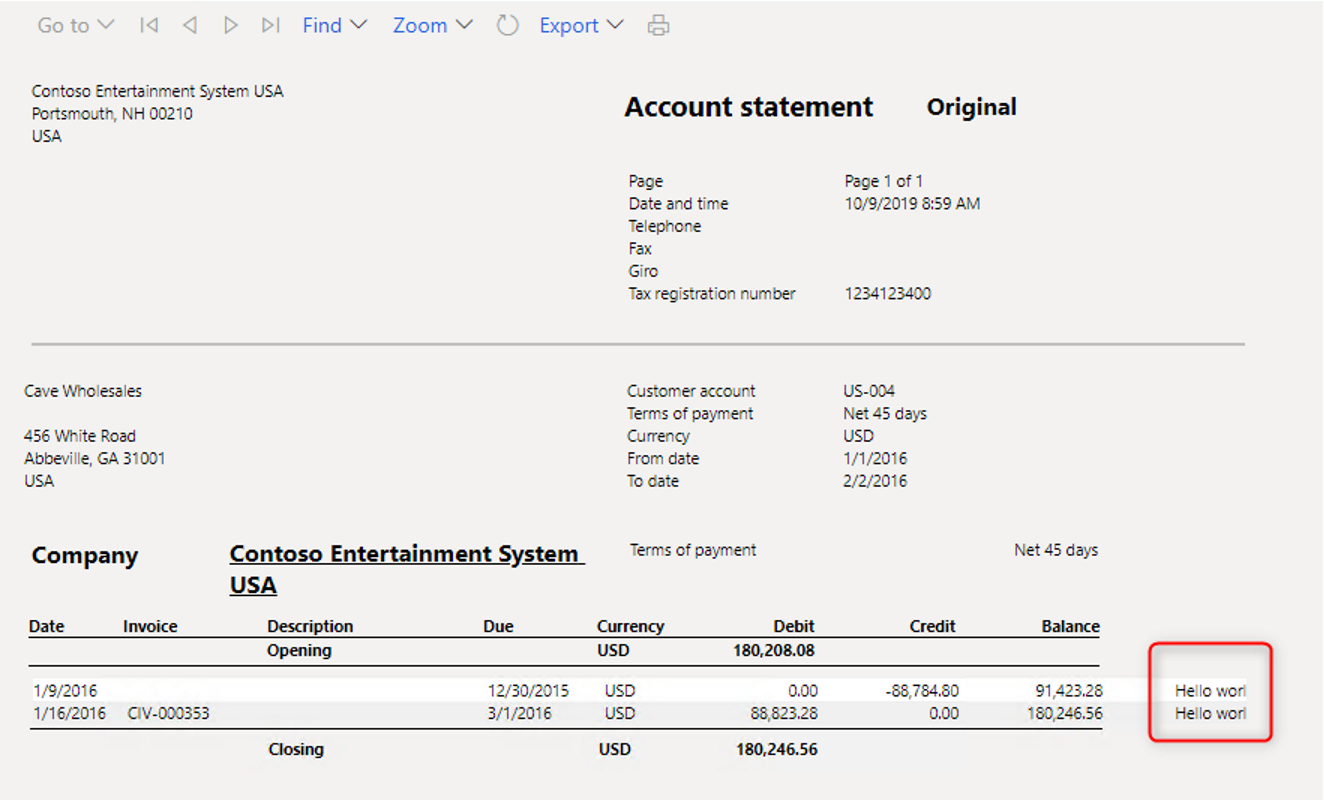The height and width of the screenshot is (800, 1324).
Task: Advance to the next report page
Action: (231, 25)
